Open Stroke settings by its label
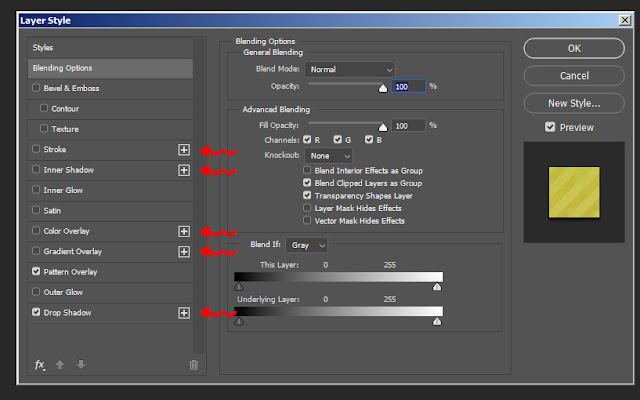The width and height of the screenshot is (640, 400). [x=55, y=149]
